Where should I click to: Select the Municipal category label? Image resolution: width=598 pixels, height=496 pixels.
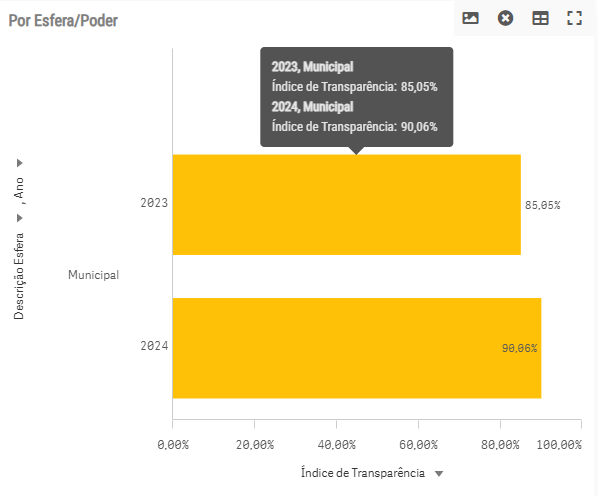[x=93, y=275]
